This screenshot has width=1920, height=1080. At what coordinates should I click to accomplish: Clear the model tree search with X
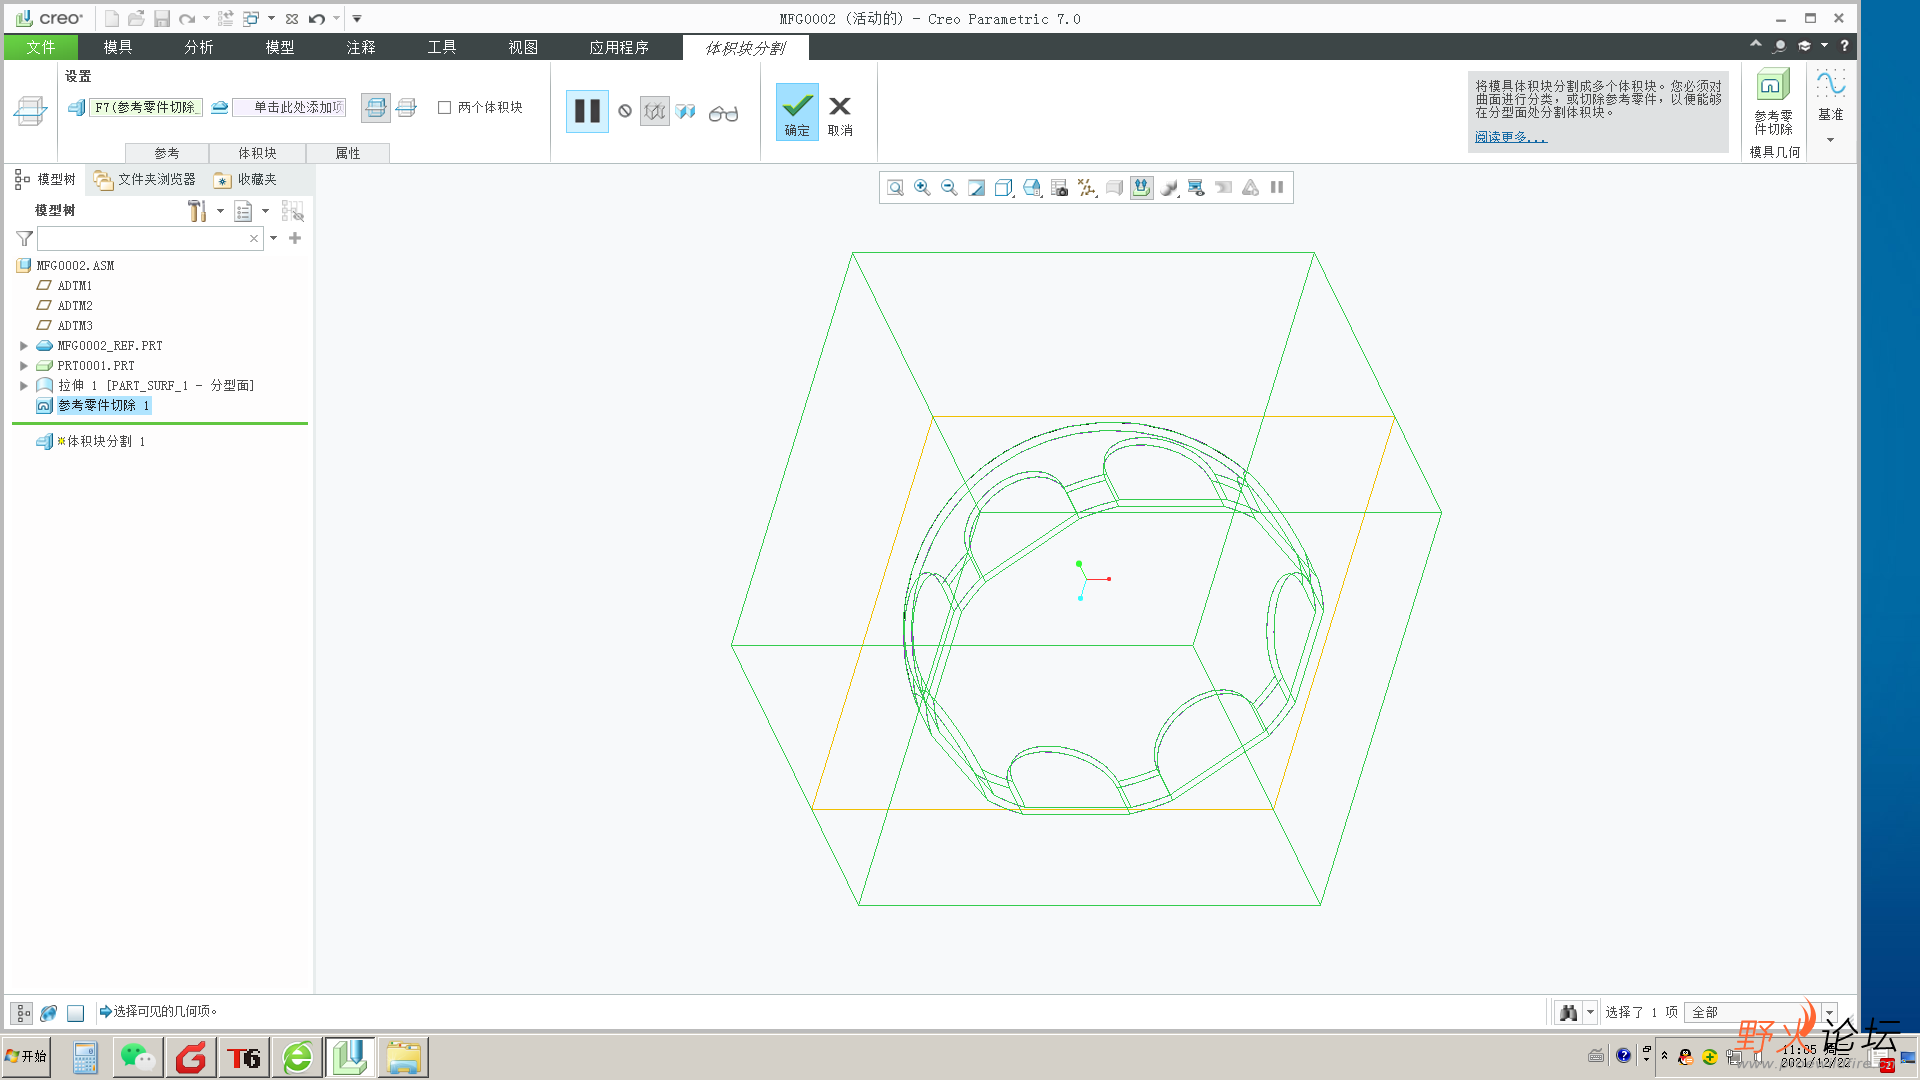click(254, 239)
